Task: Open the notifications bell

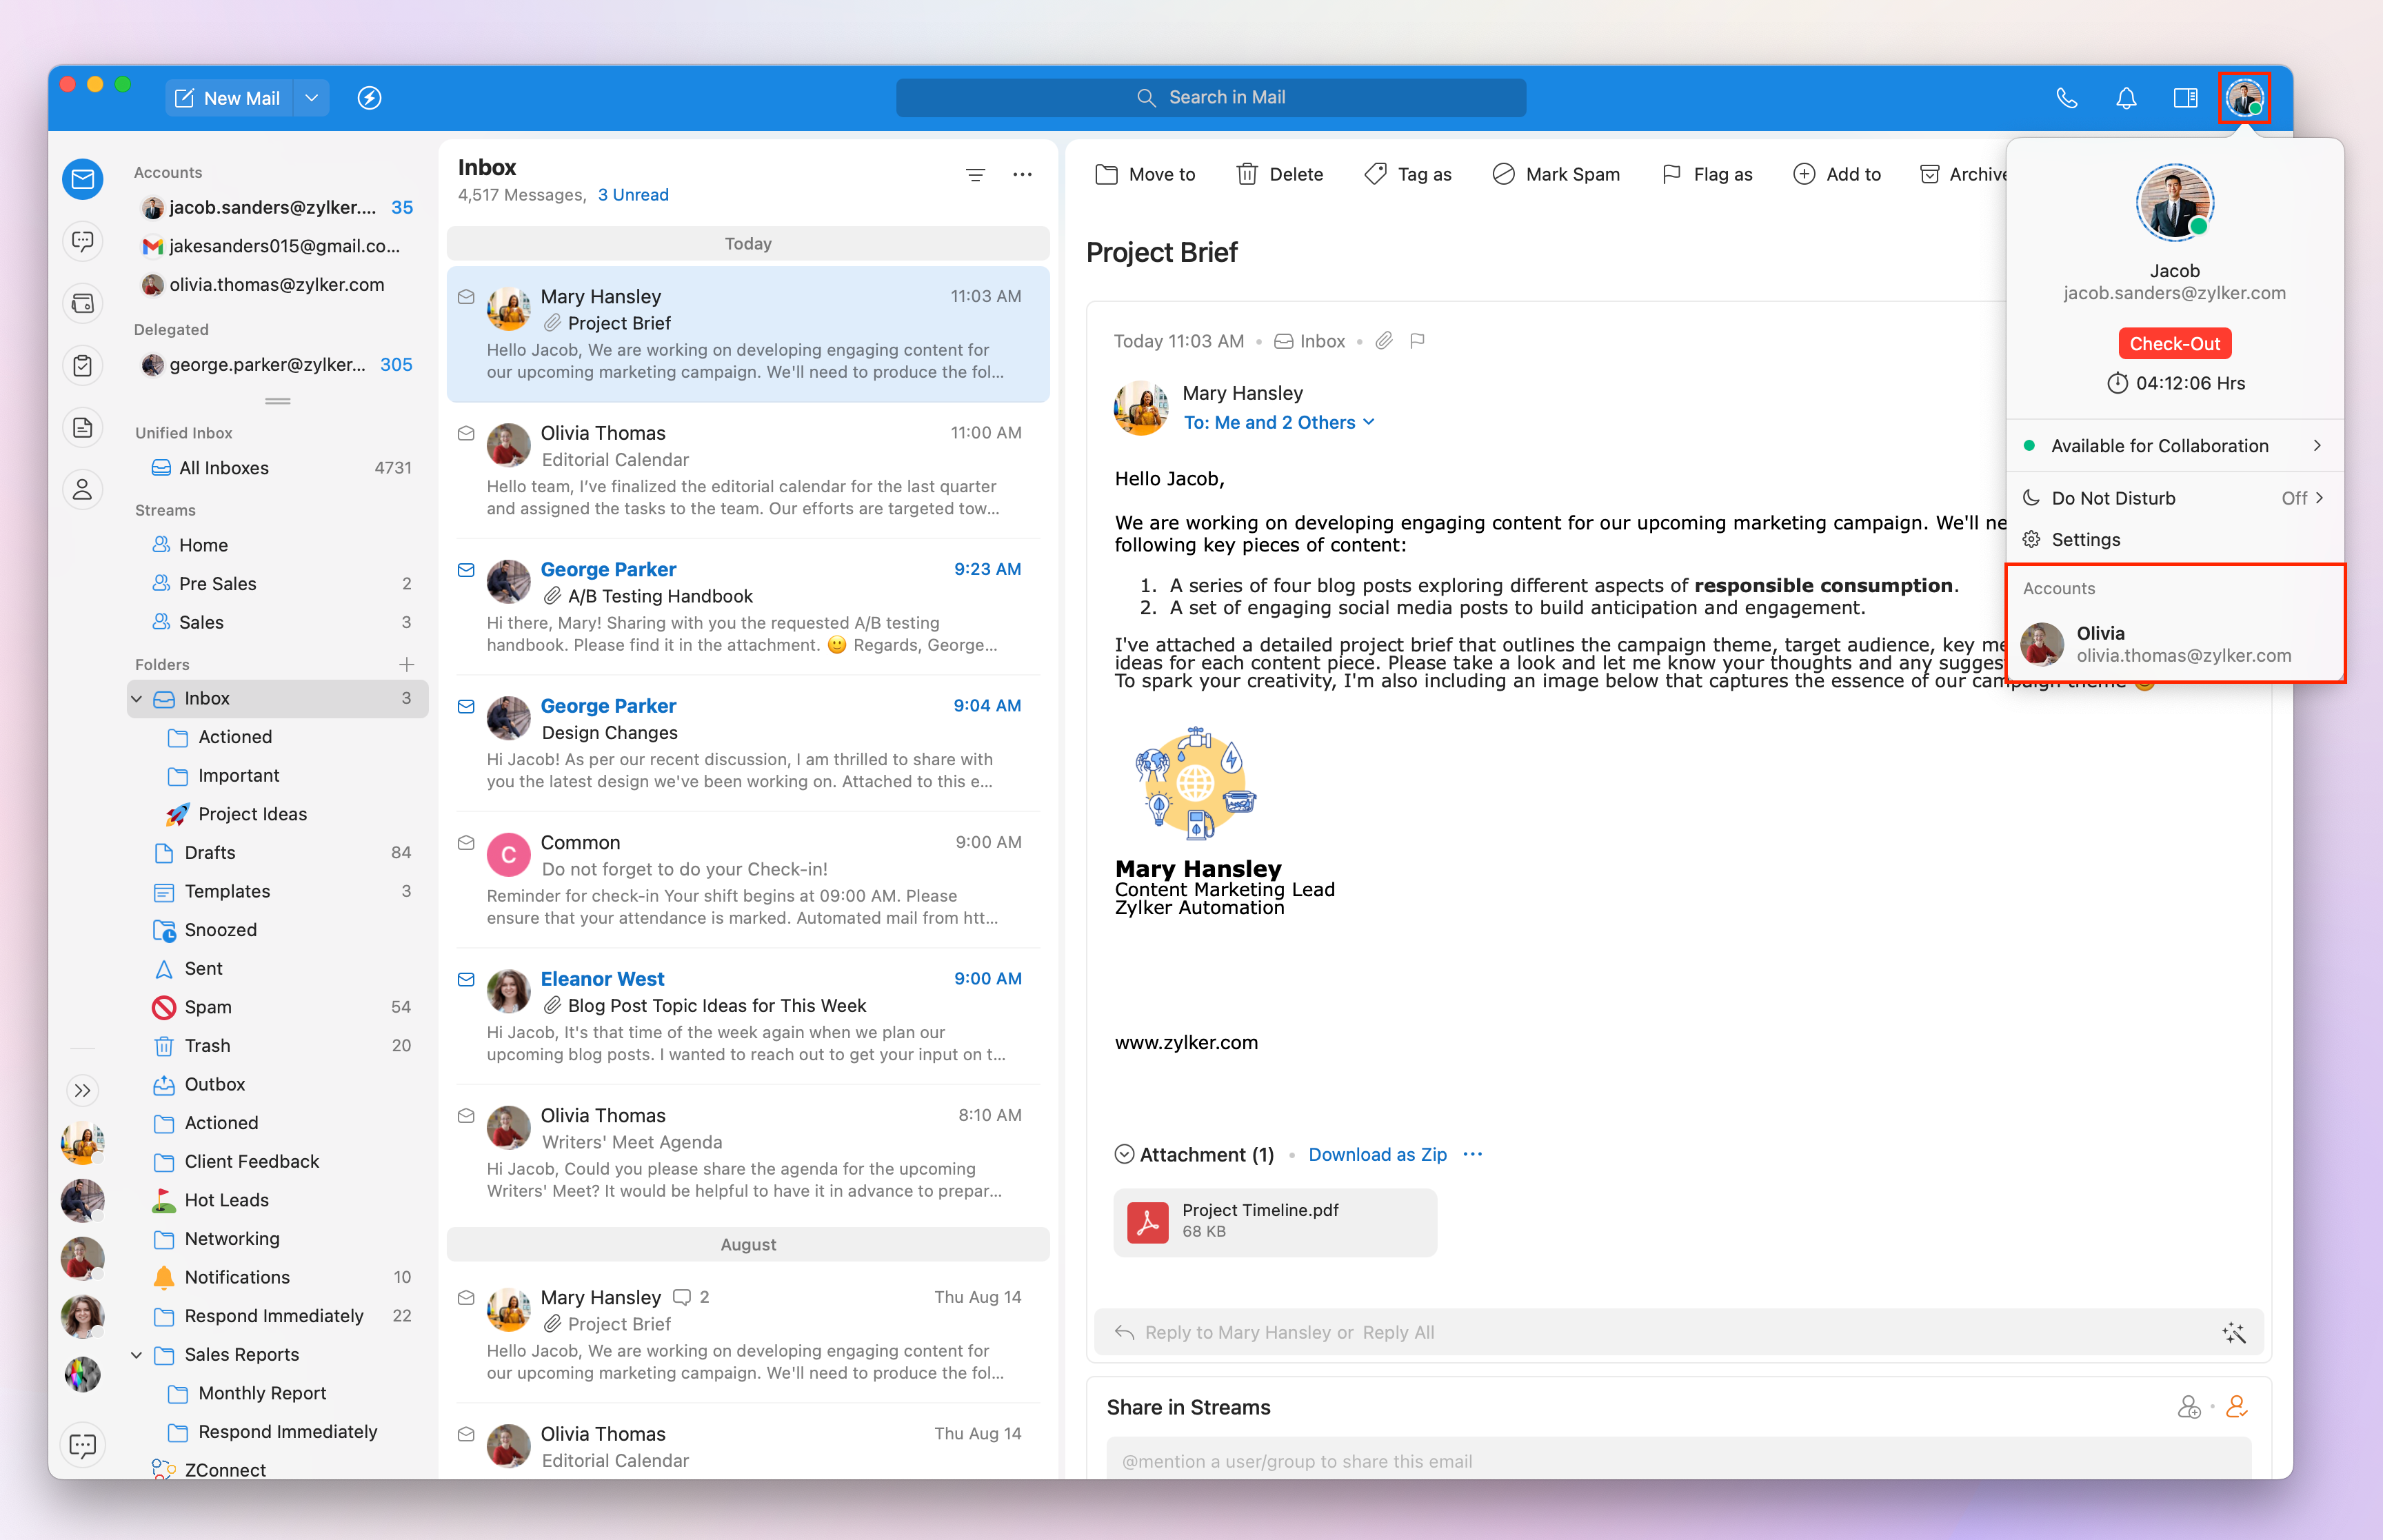Action: (2126, 98)
